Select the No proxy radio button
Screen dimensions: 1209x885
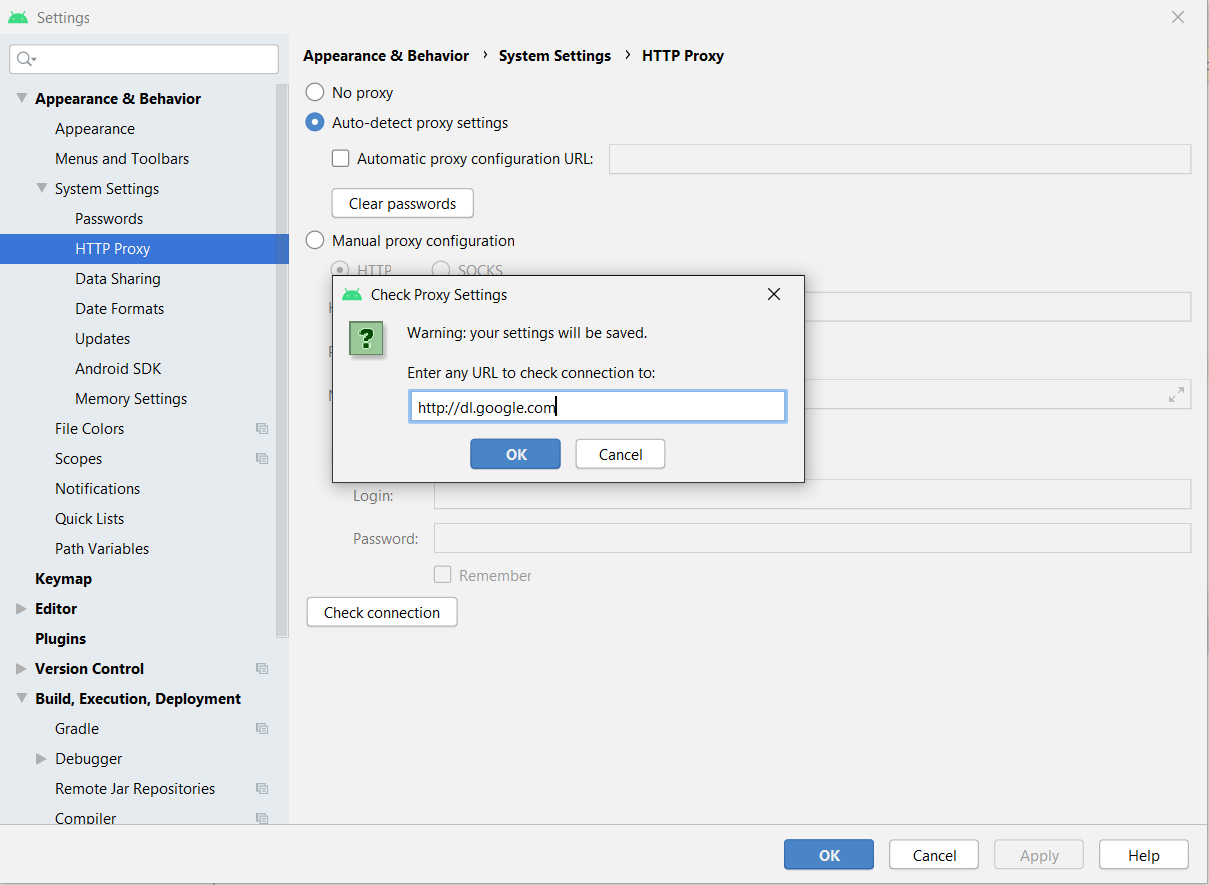tap(315, 93)
